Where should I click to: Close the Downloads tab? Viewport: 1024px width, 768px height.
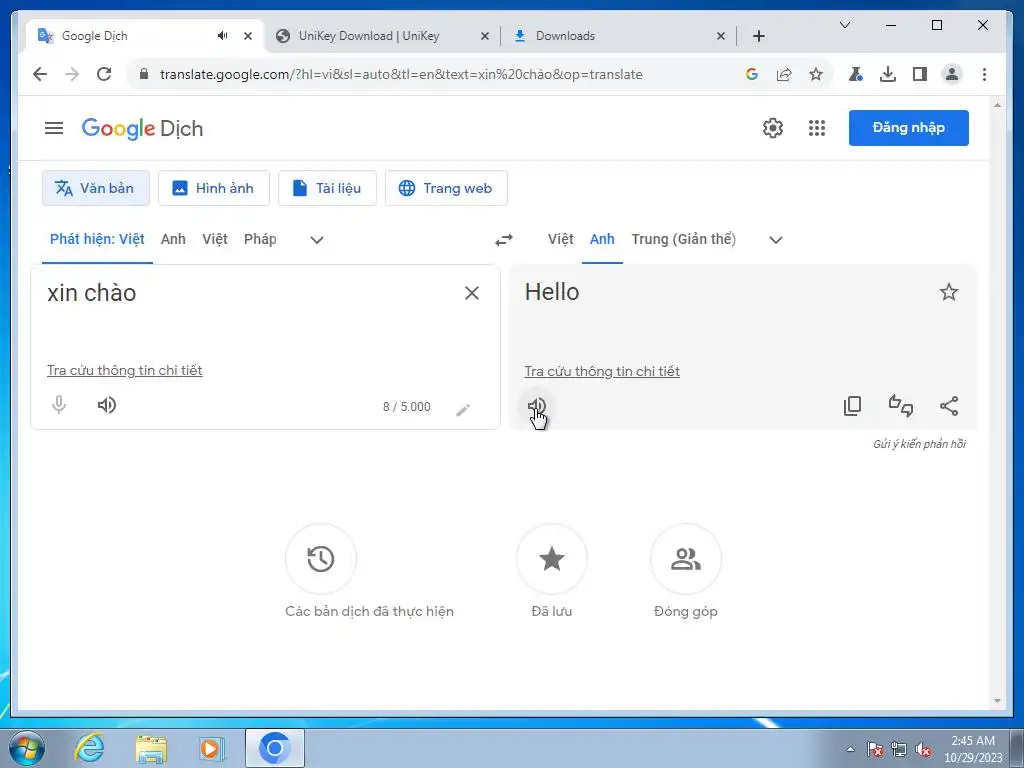721,36
